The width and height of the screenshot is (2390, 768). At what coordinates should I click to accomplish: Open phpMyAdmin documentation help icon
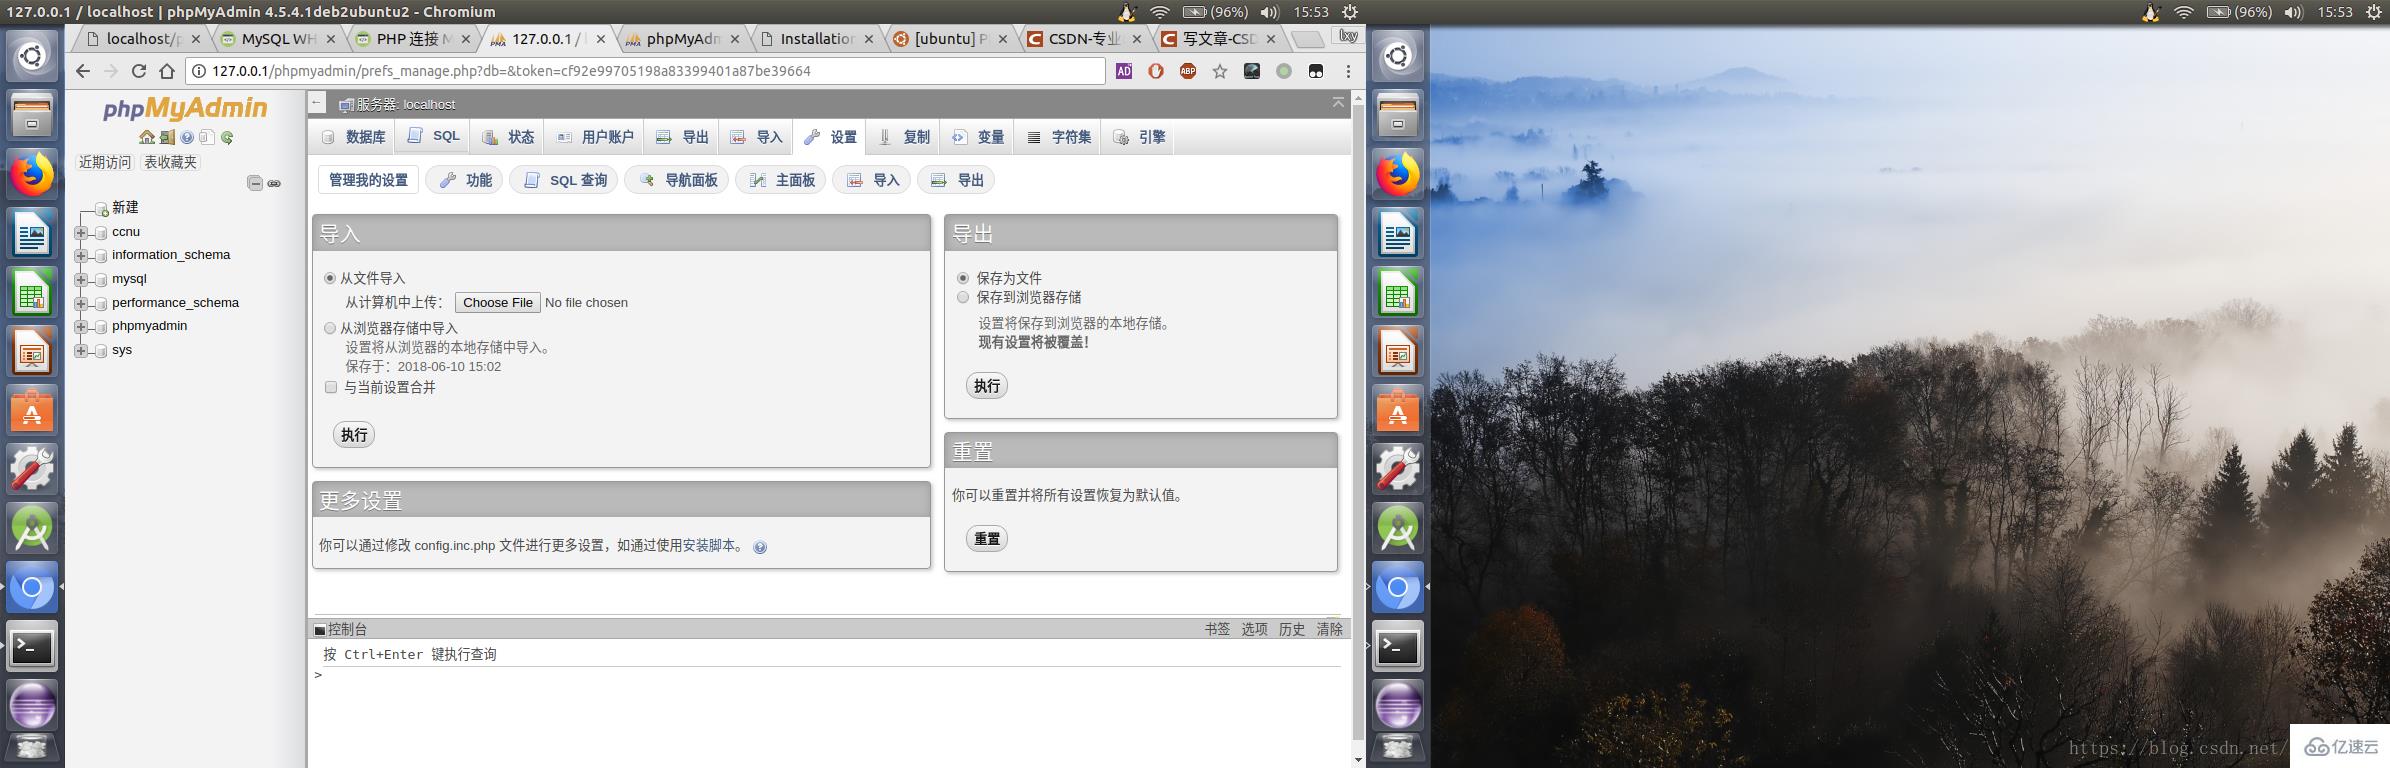[x=187, y=137]
